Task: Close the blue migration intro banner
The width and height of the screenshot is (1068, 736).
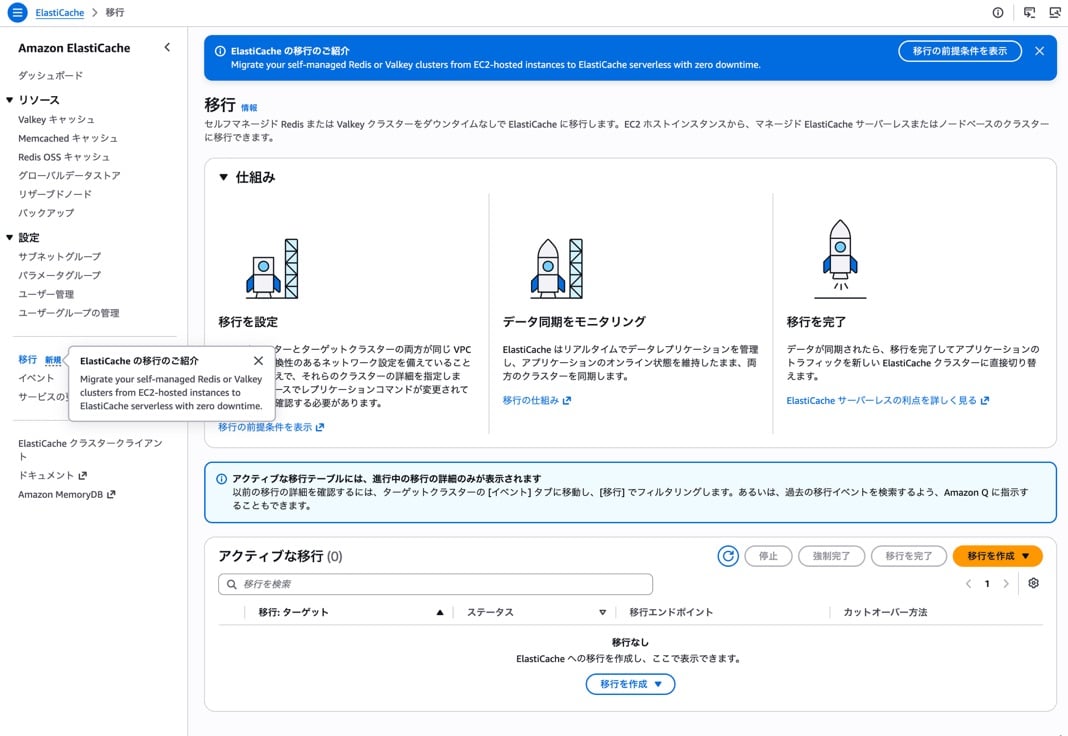Action: point(1039,51)
